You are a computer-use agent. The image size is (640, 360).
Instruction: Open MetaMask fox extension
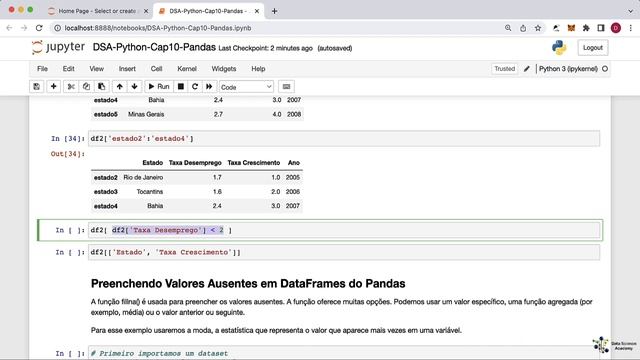pos(571,28)
